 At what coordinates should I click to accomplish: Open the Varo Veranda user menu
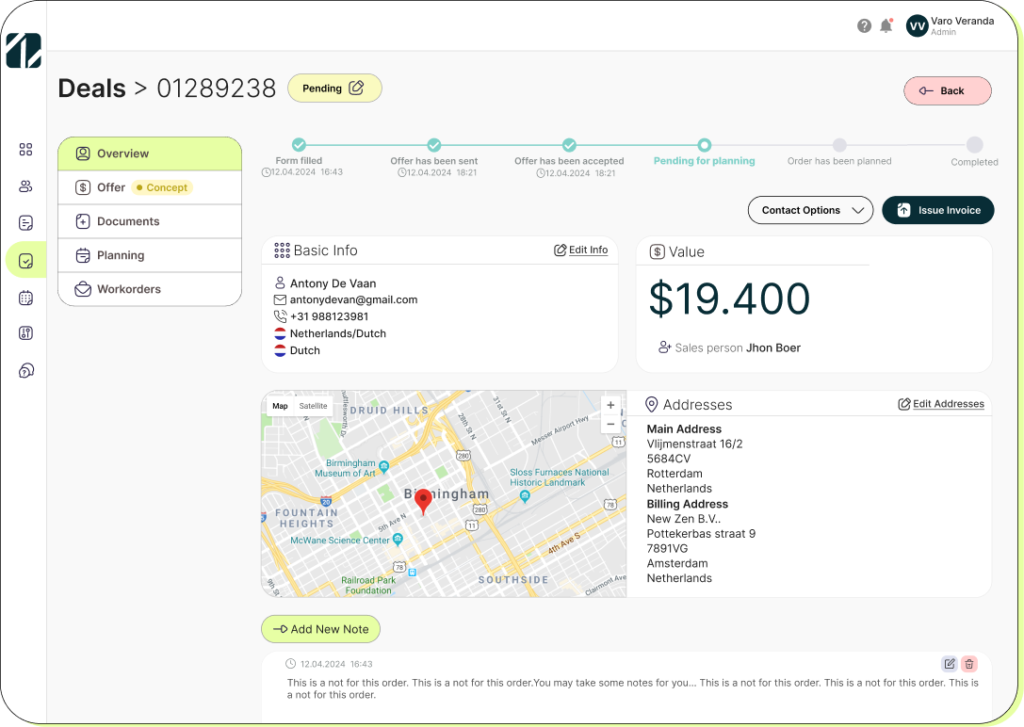pos(948,26)
